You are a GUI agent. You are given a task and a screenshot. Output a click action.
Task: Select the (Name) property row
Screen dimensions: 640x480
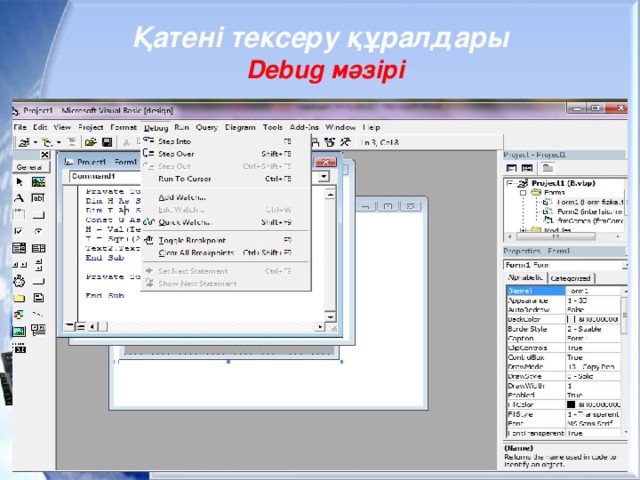point(563,291)
